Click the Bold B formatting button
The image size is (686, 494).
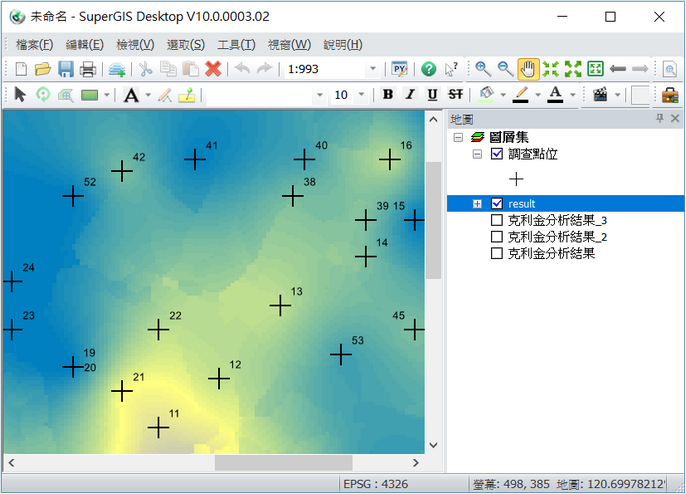388,95
